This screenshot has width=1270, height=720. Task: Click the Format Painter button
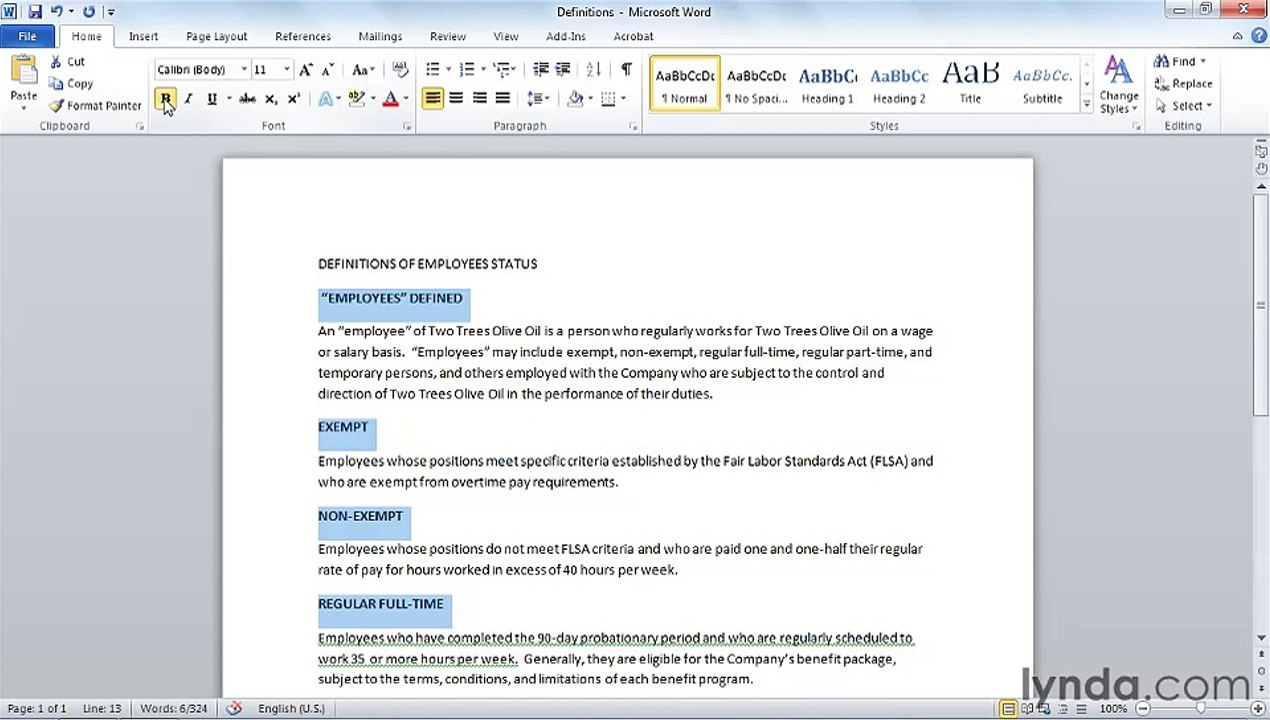(95, 106)
